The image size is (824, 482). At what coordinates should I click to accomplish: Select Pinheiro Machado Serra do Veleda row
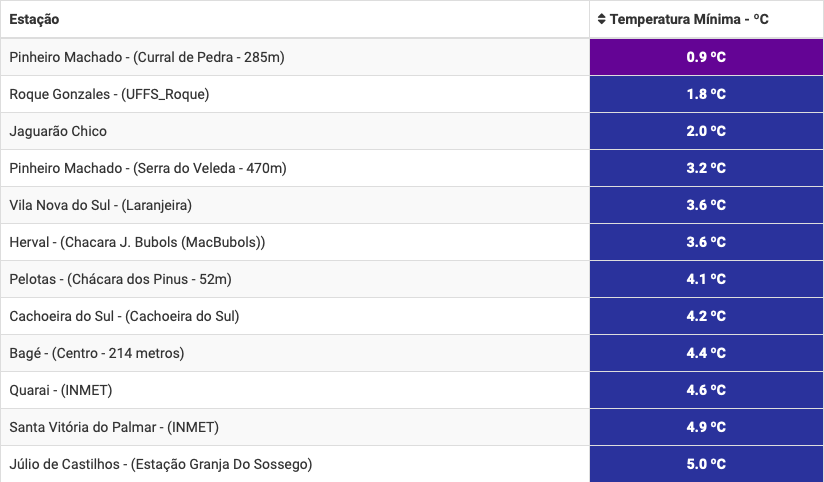[148, 168]
